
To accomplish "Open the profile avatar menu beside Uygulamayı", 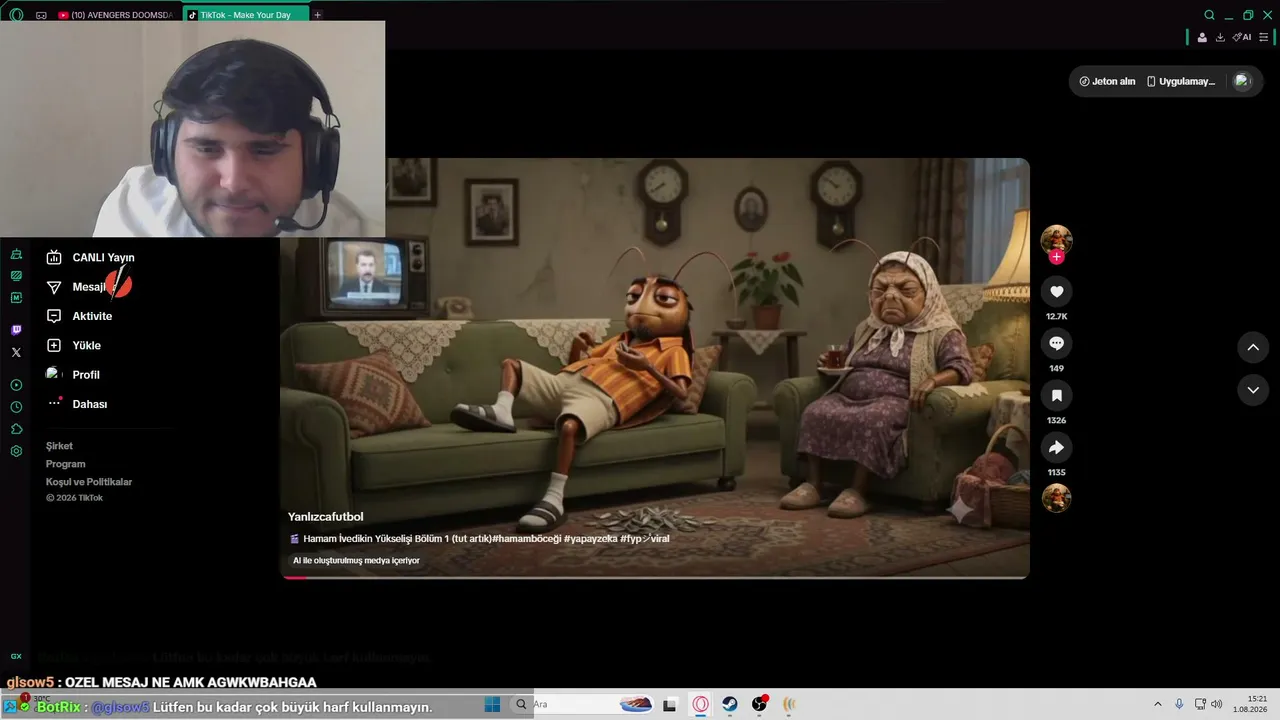I will click(x=1242, y=81).
